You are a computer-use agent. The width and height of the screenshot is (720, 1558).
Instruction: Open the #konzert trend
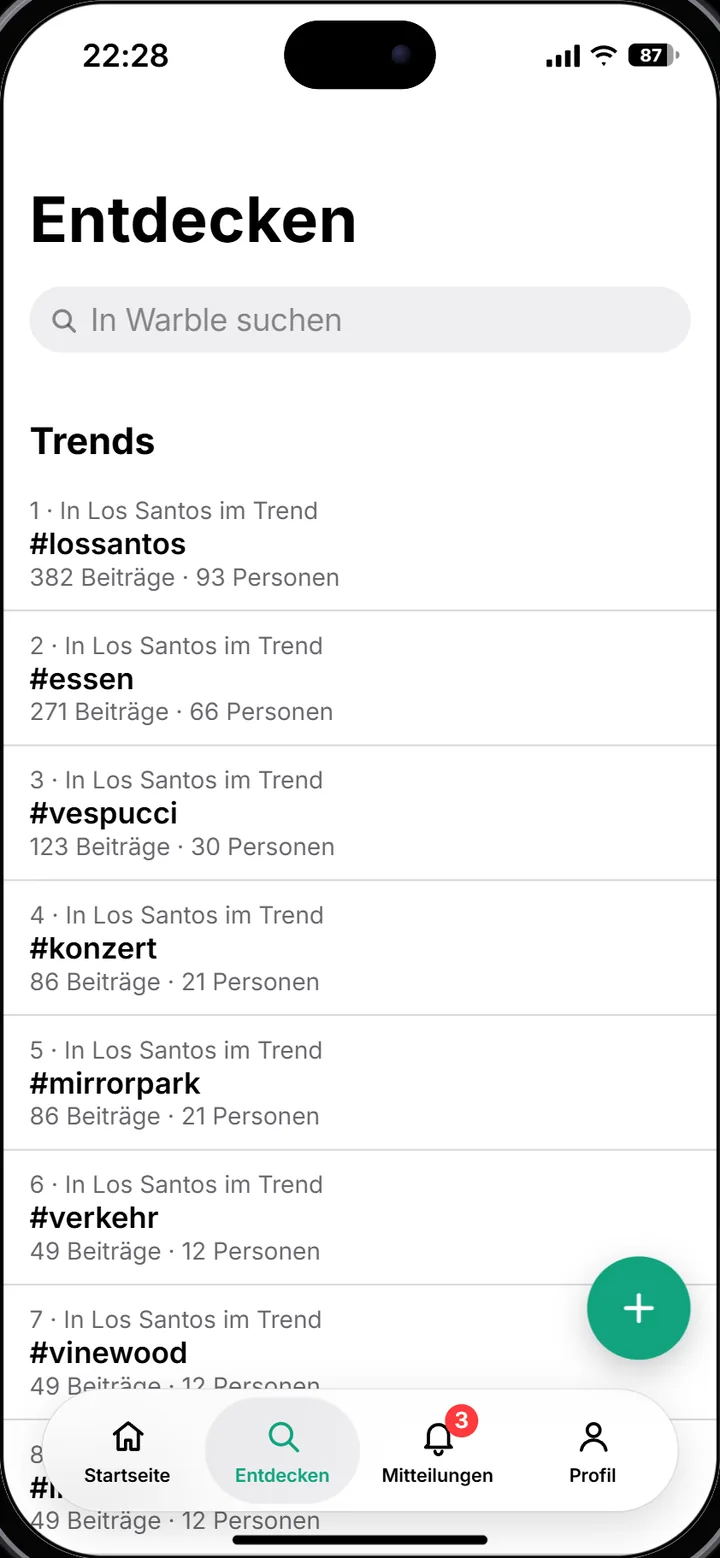coord(360,948)
